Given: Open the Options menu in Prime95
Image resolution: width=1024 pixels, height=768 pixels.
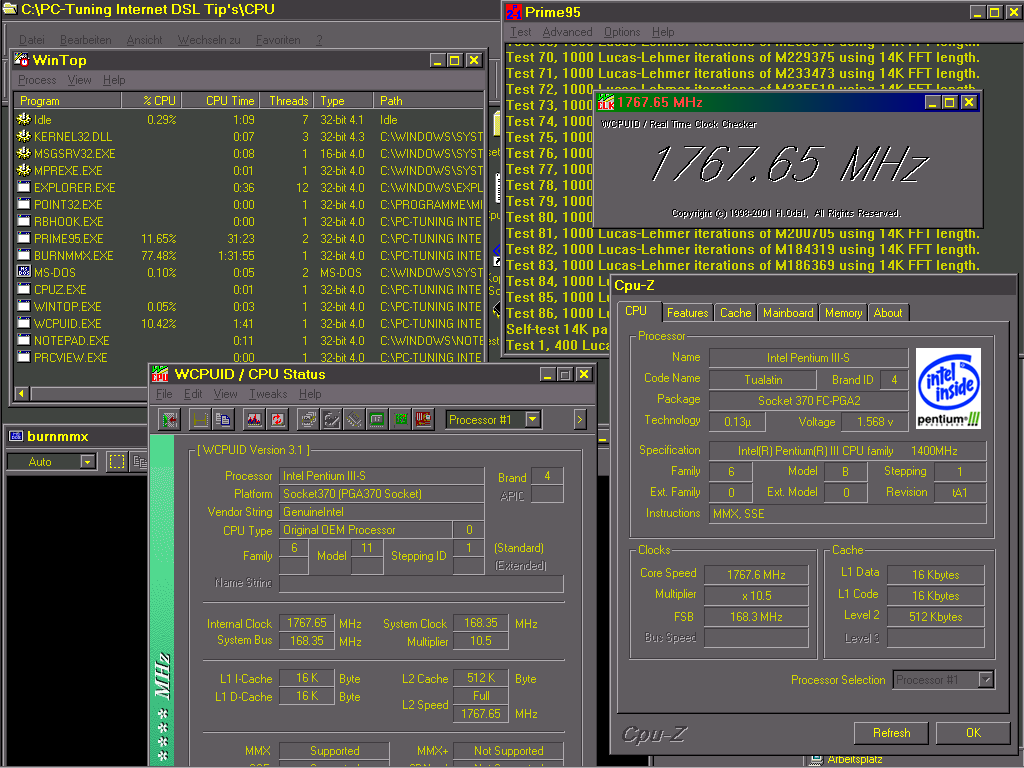Looking at the screenshot, I should [622, 32].
